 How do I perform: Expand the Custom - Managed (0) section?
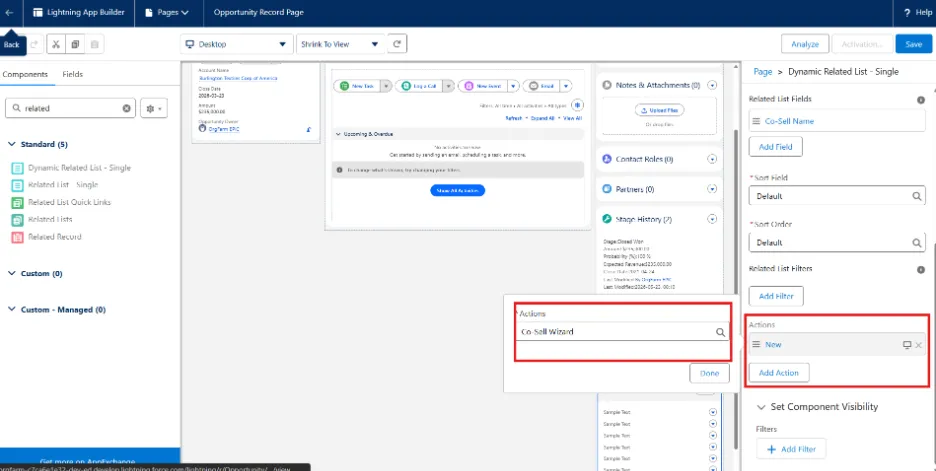(57, 310)
